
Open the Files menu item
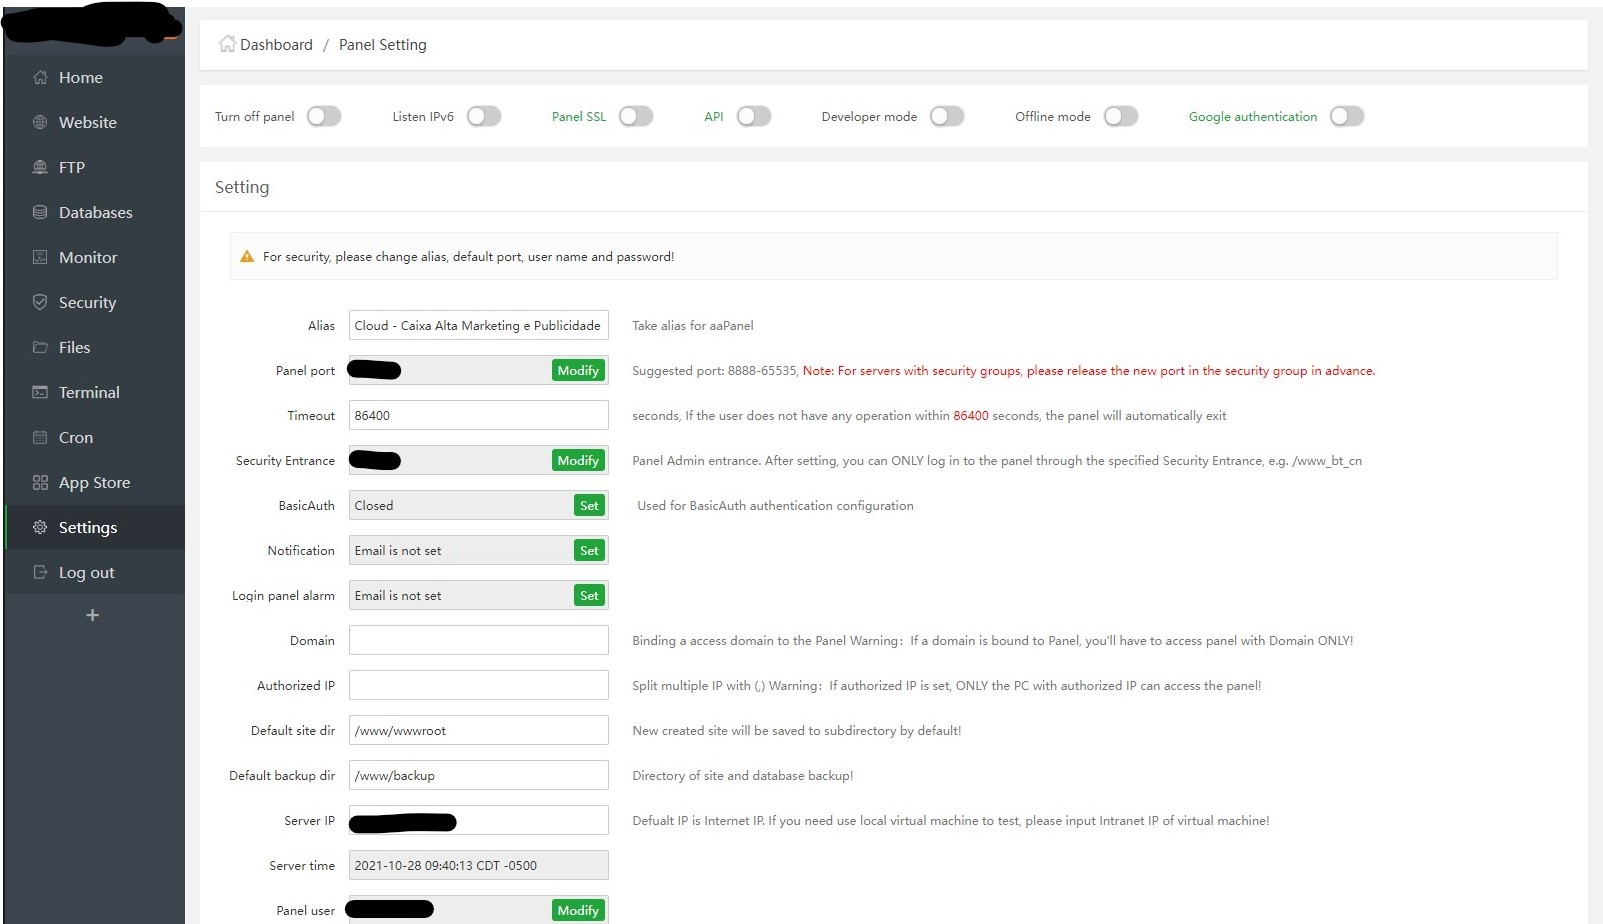click(95, 347)
